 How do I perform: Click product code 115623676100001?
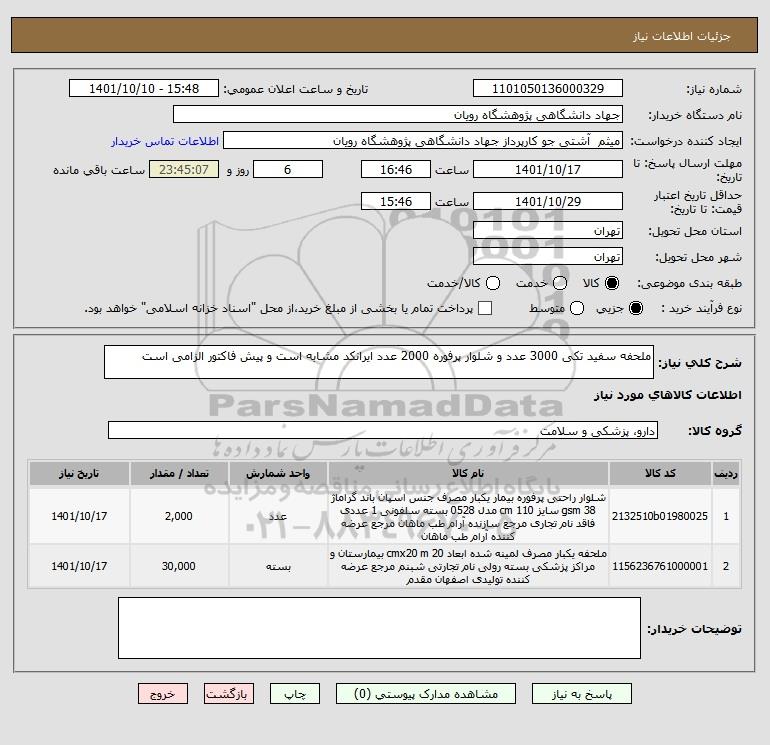coord(660,566)
